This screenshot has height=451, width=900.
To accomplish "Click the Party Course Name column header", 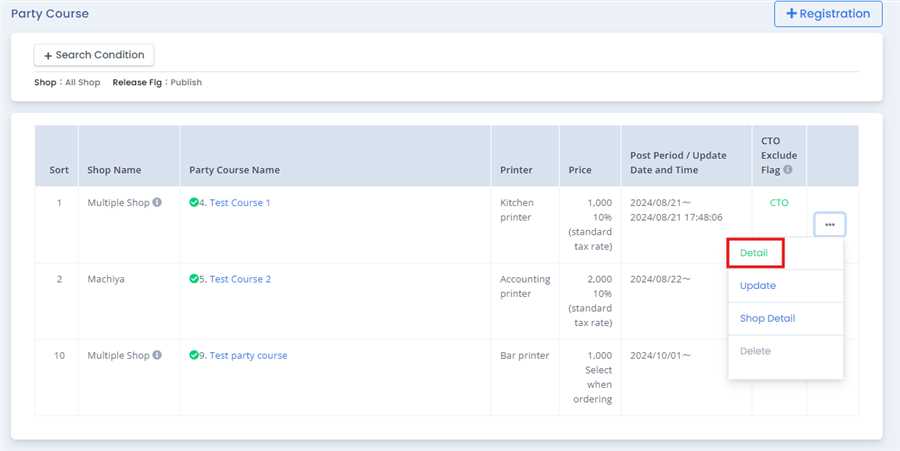I will (x=234, y=170).
